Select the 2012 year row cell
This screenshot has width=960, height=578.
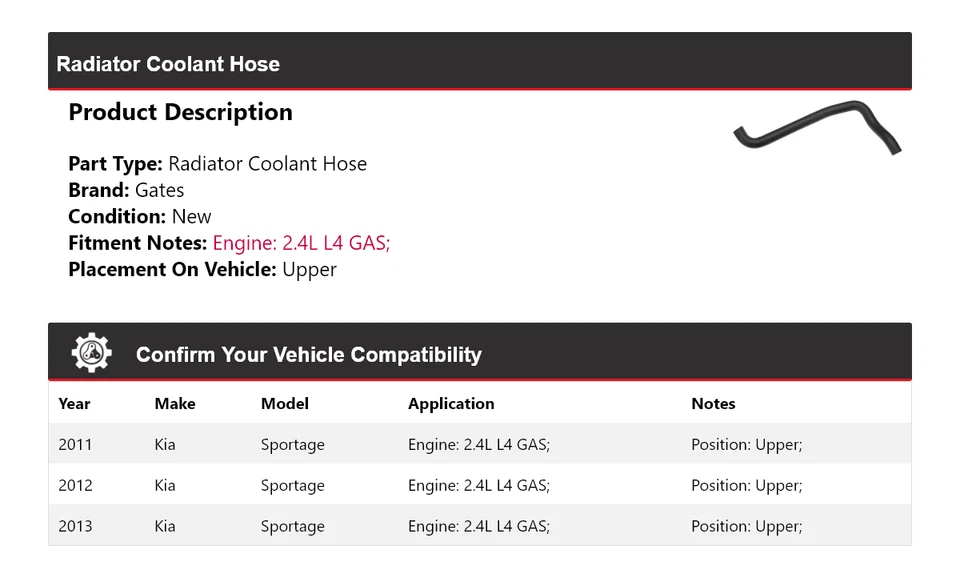[75, 486]
